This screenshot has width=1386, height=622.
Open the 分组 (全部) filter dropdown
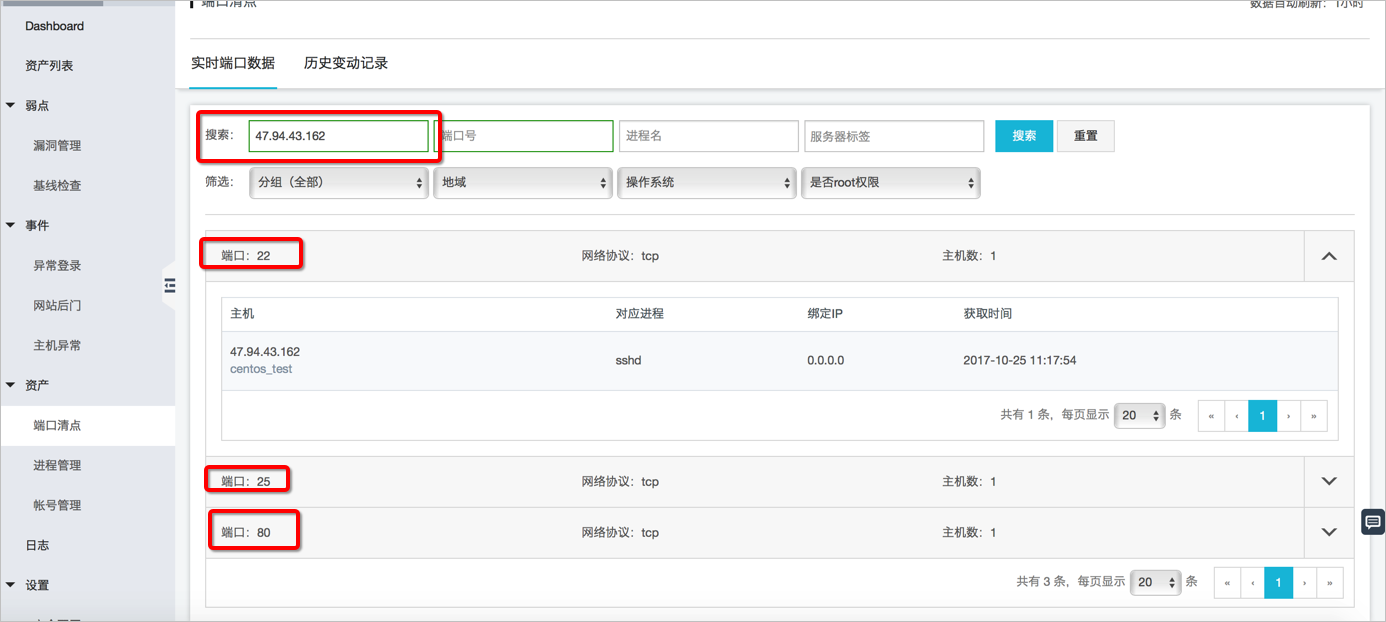[x=339, y=183]
